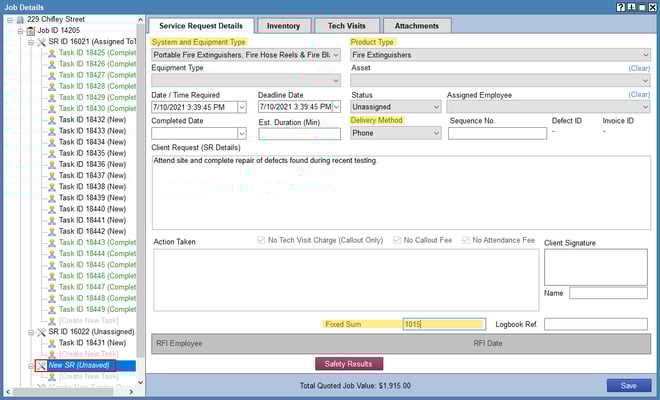Viewport: 660px width, 400px height.
Task: Click the Action Taken text area
Action: (346, 280)
